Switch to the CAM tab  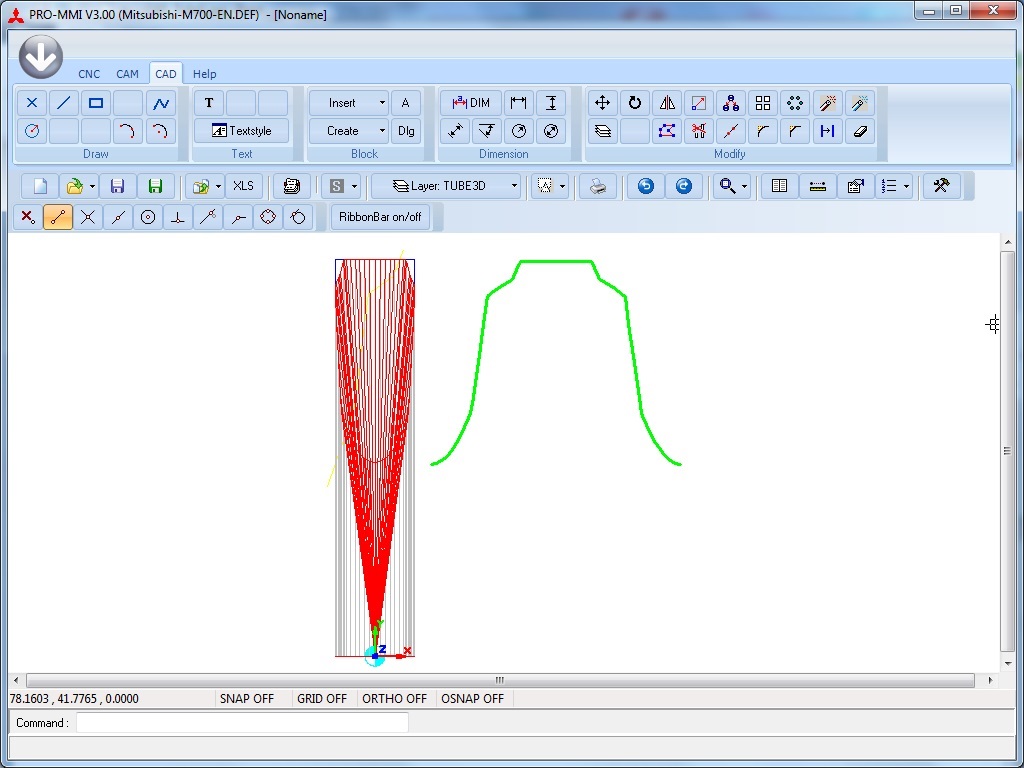pyautogui.click(x=127, y=74)
